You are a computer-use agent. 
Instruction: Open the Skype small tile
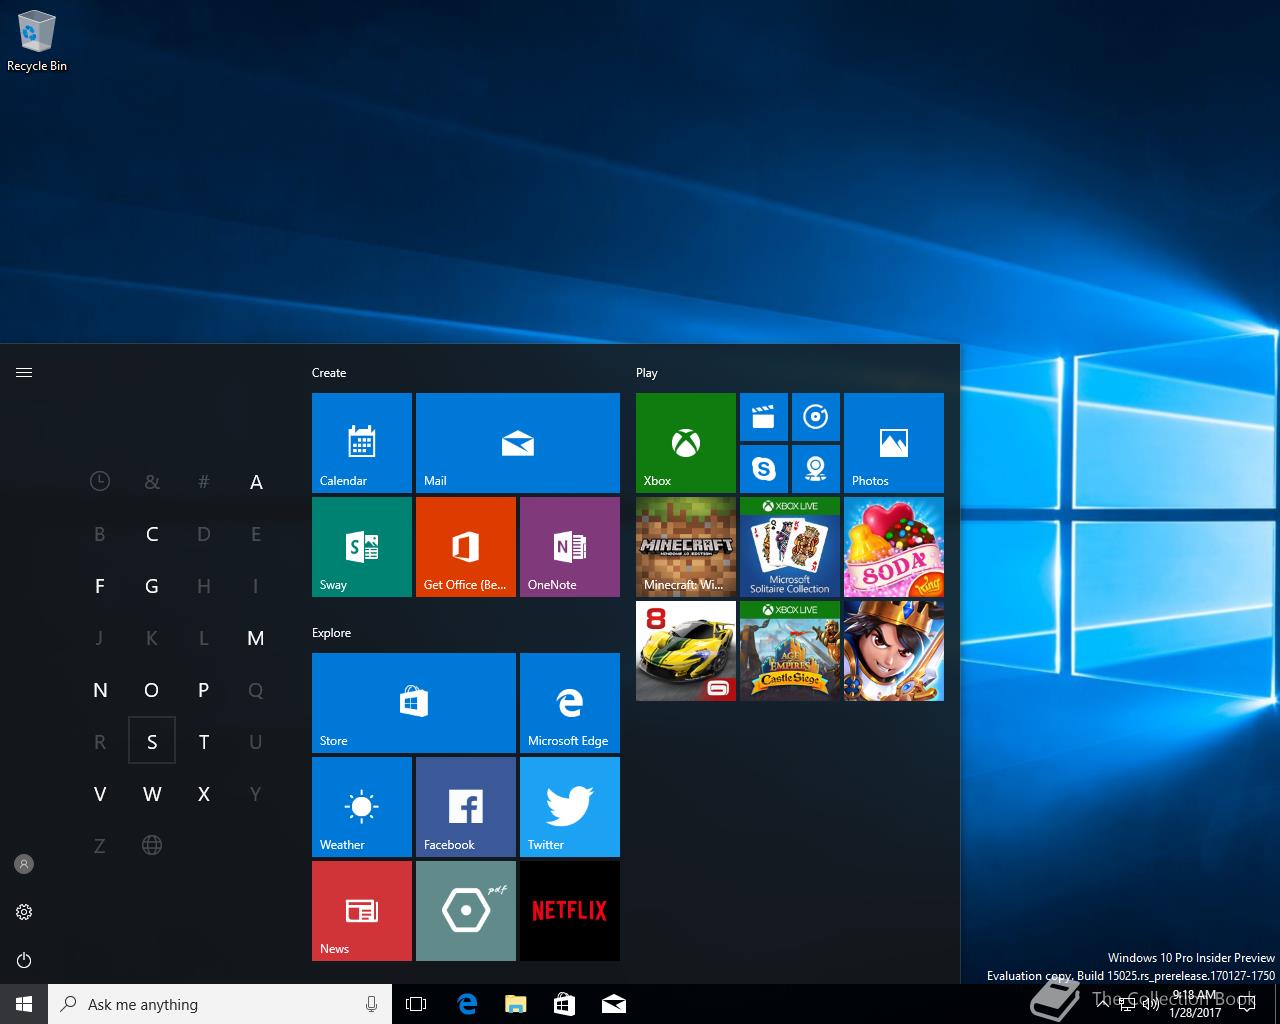(764, 469)
